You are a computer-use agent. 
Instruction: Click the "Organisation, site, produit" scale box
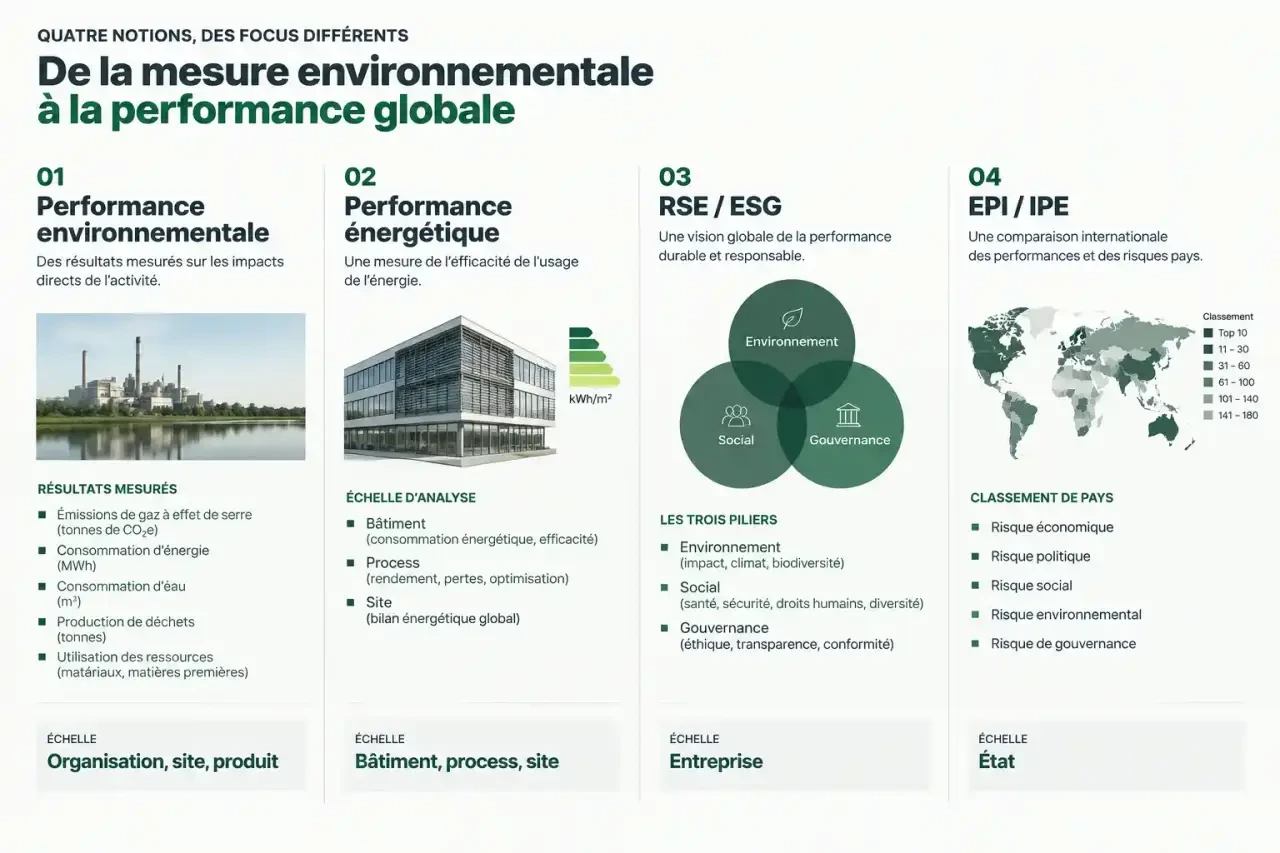coord(171,755)
